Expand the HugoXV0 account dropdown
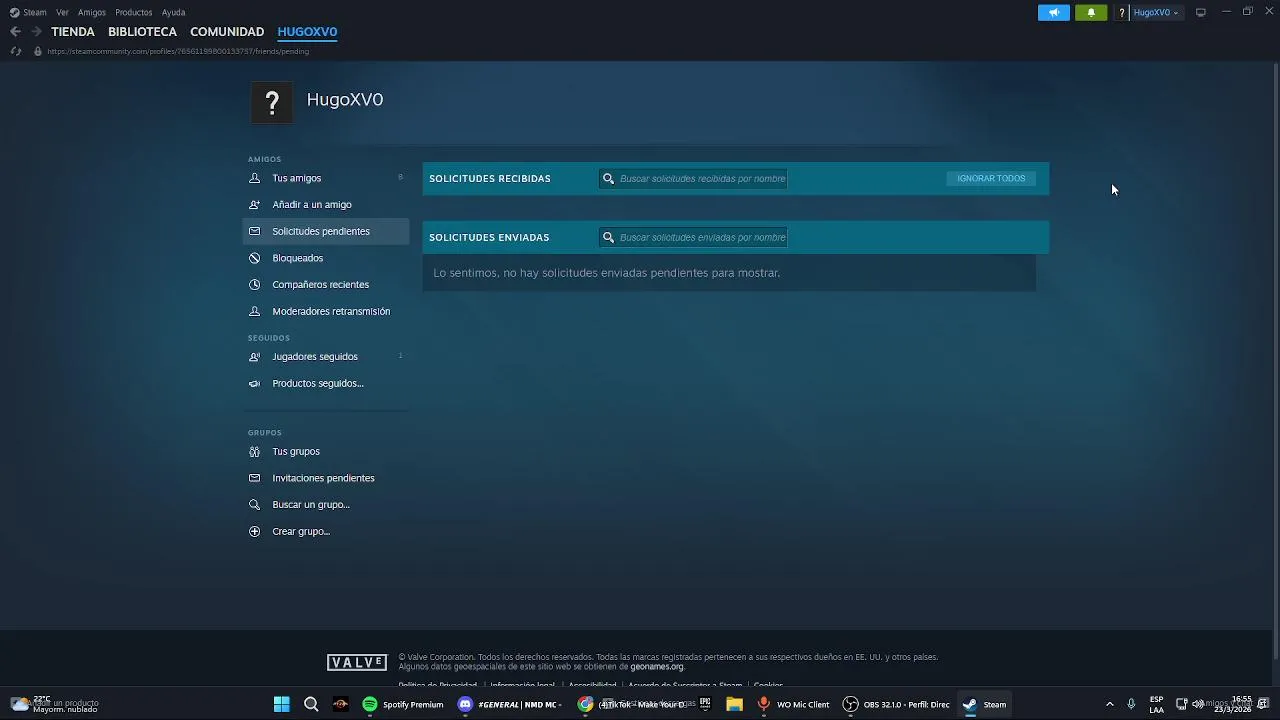 1157,12
